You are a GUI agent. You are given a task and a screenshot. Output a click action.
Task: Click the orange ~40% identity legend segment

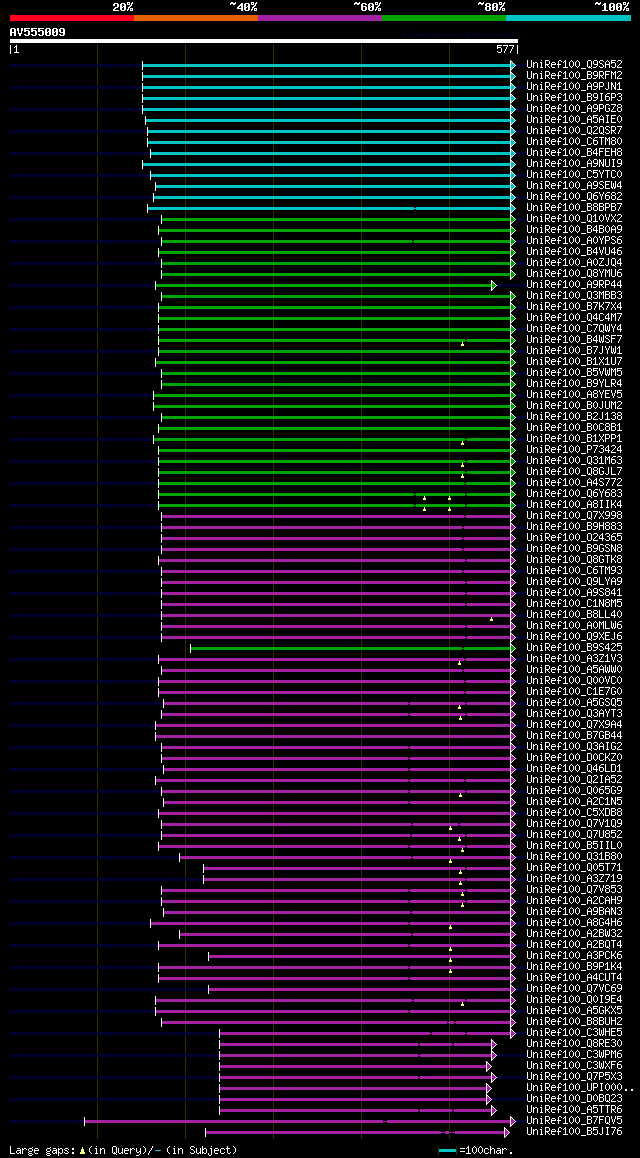click(196, 17)
